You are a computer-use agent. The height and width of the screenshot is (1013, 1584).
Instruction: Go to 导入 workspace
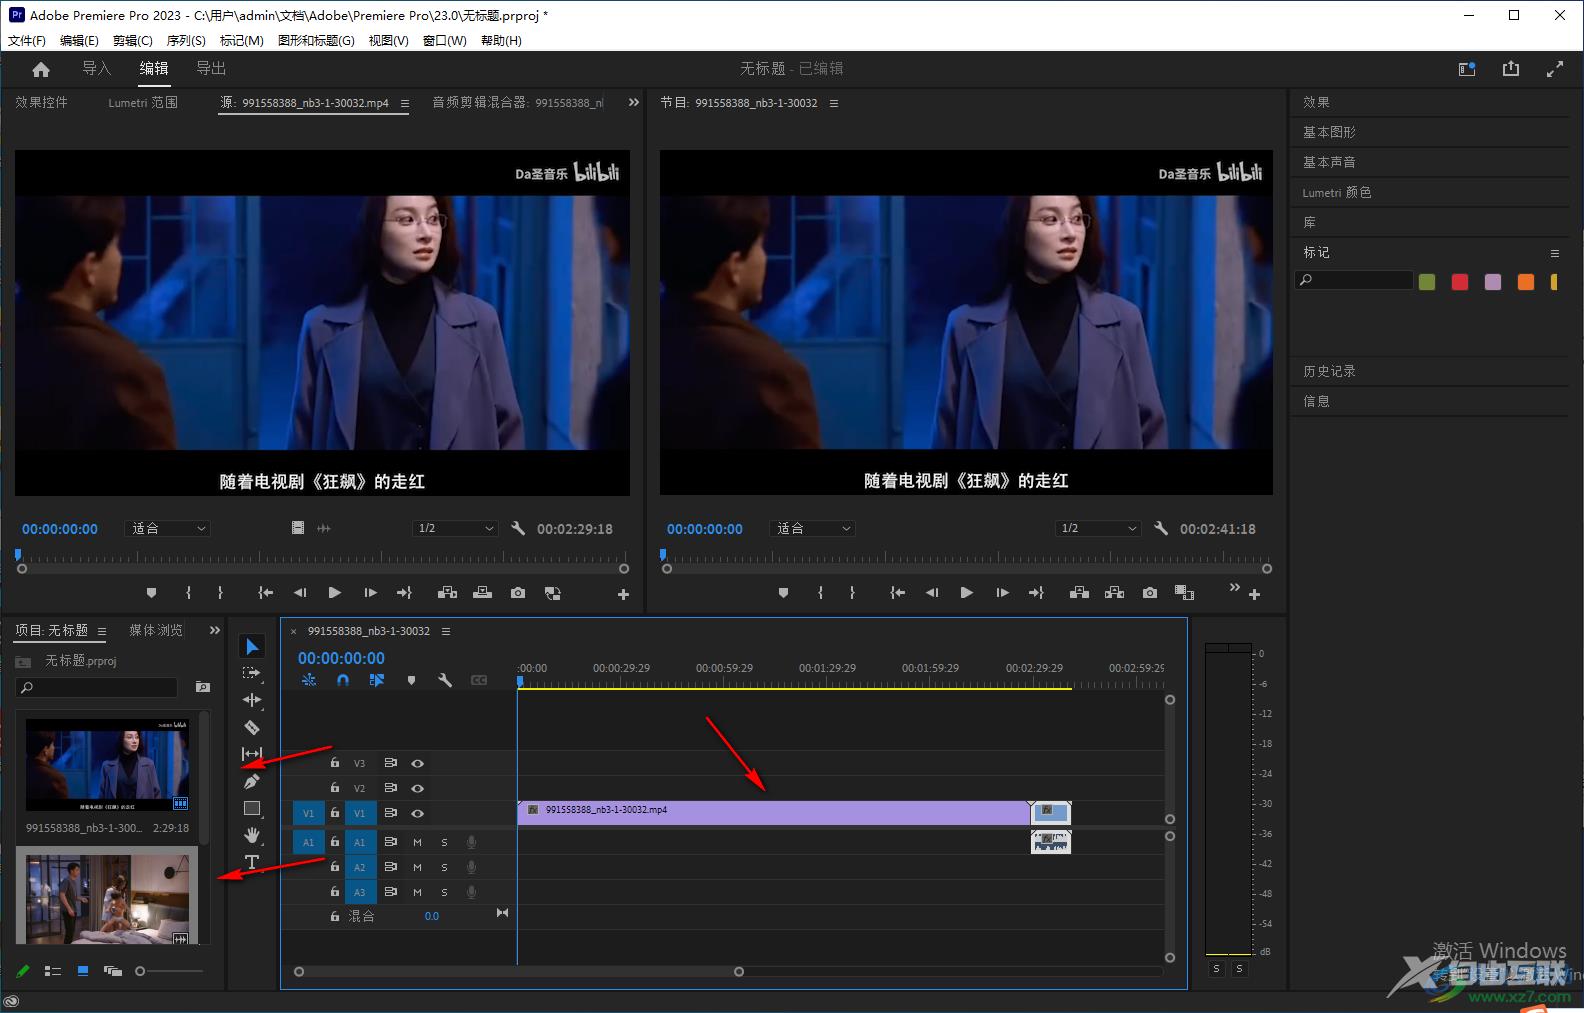[x=96, y=68]
